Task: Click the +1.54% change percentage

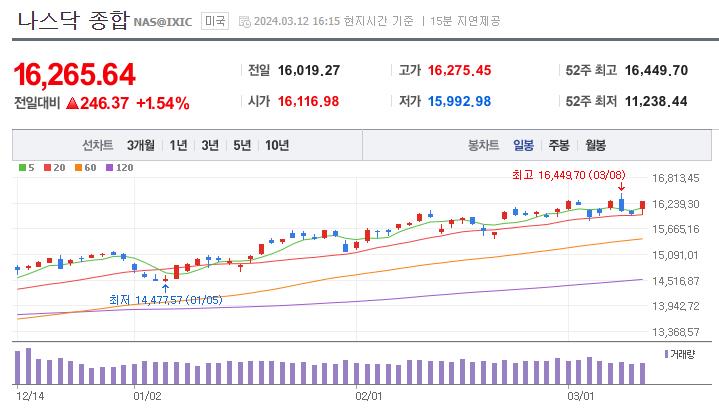Action: pos(163,103)
